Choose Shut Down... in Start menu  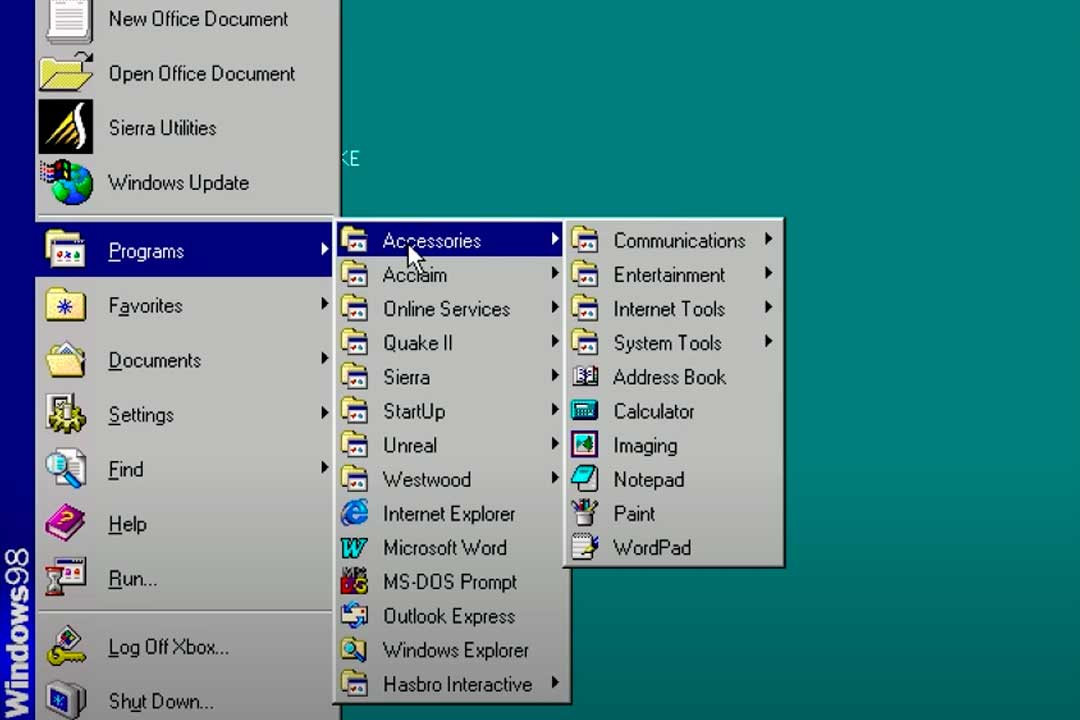[185, 701]
